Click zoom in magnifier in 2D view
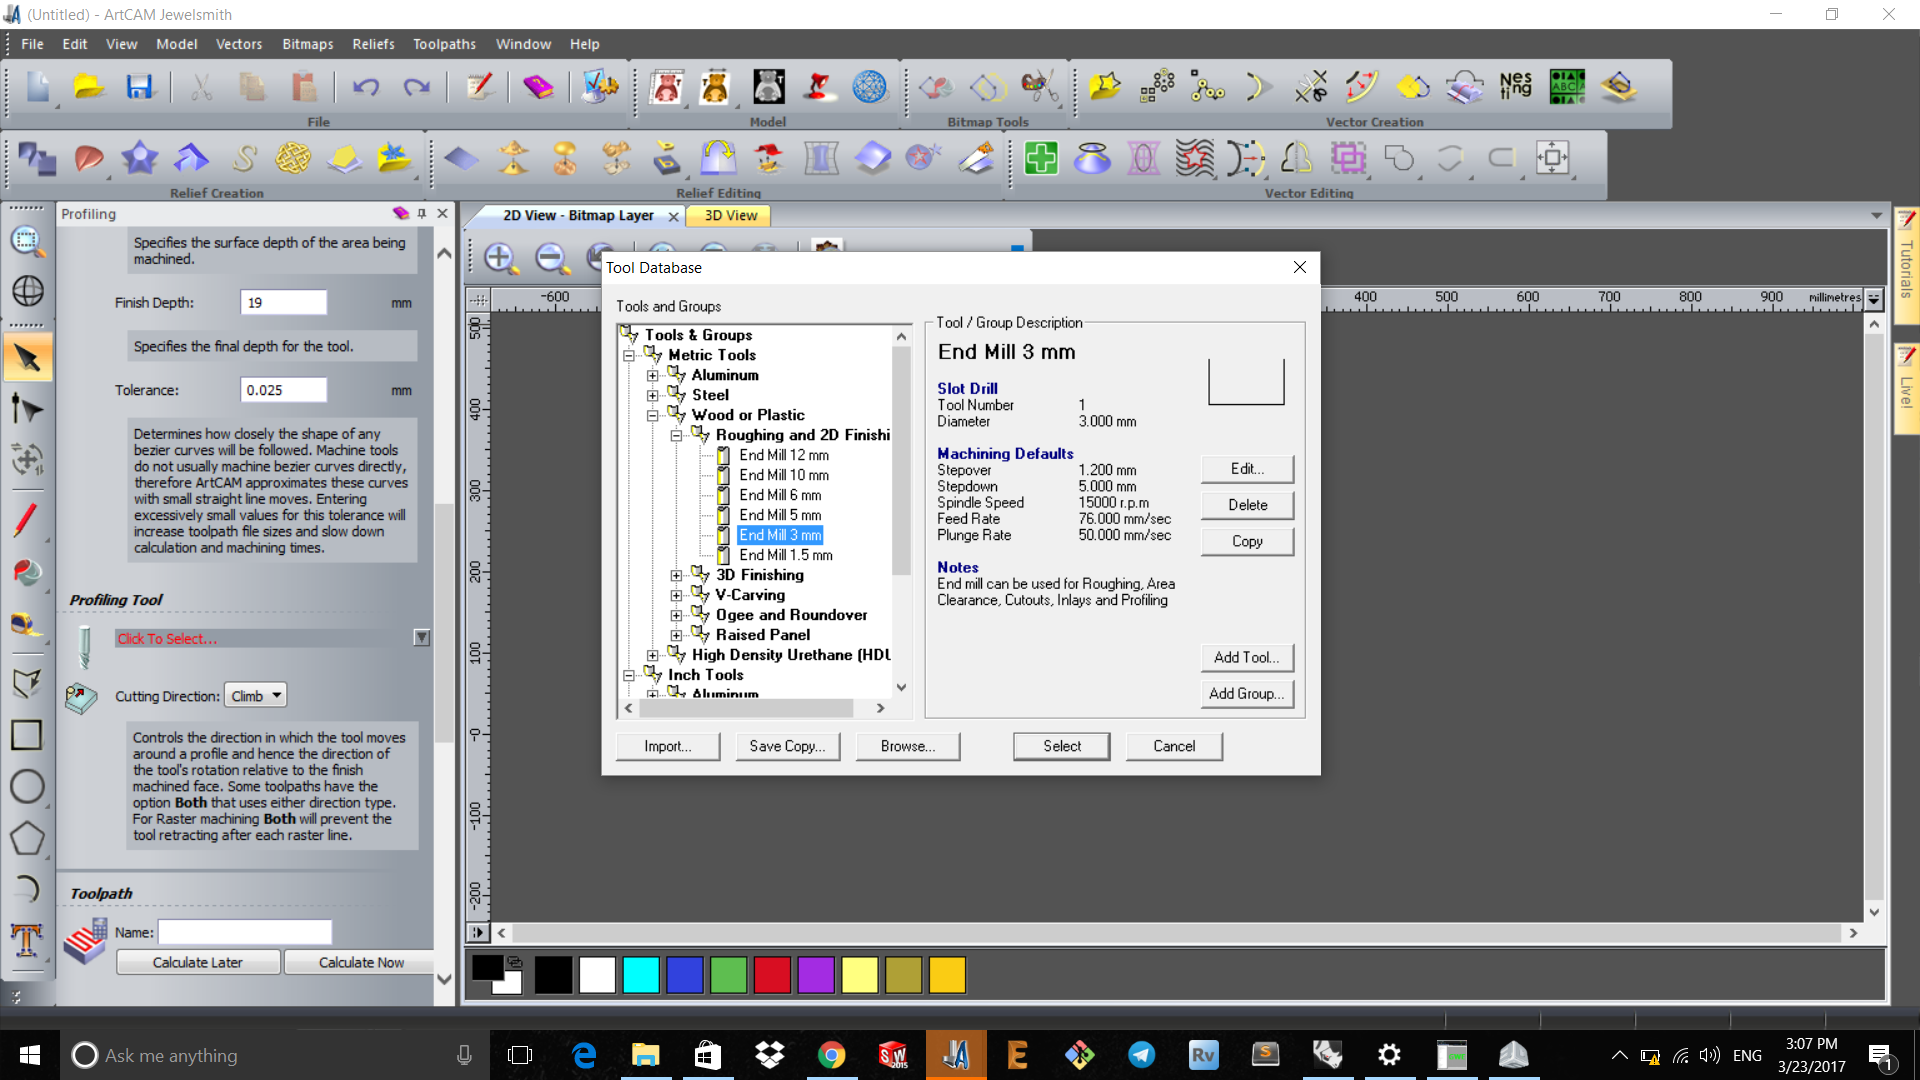 click(500, 258)
